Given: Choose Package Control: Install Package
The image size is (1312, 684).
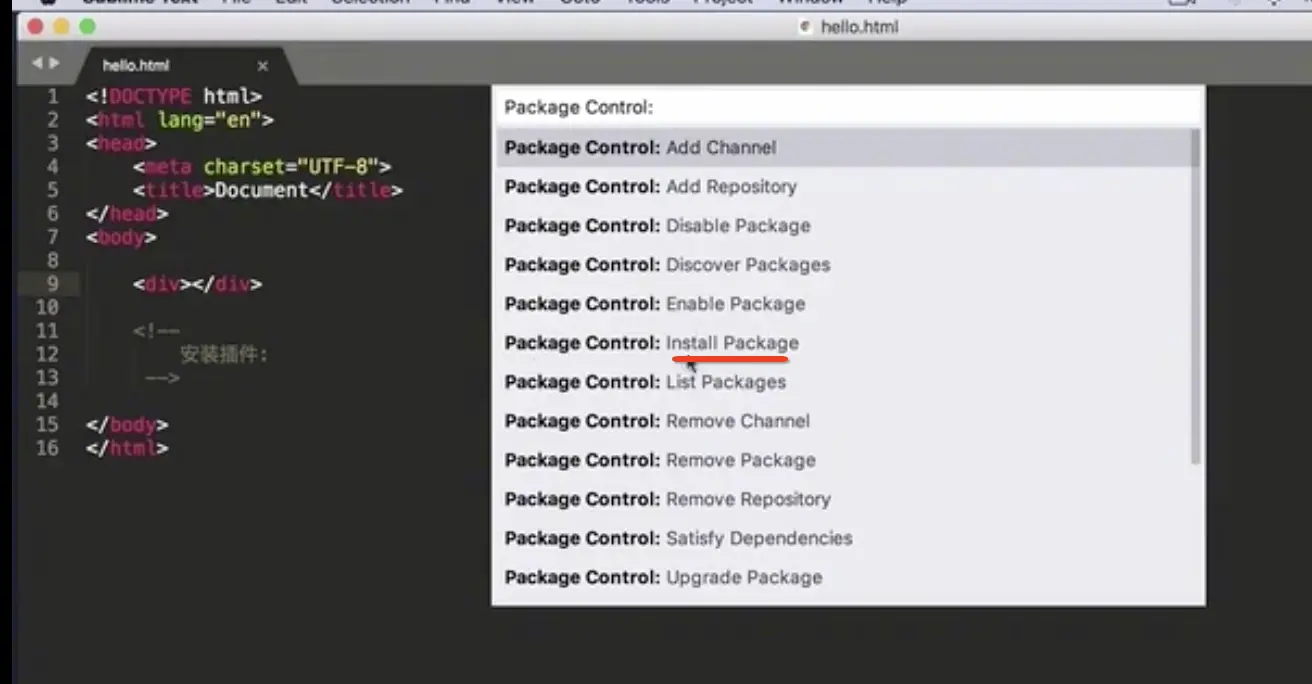Looking at the screenshot, I should click(842, 342).
